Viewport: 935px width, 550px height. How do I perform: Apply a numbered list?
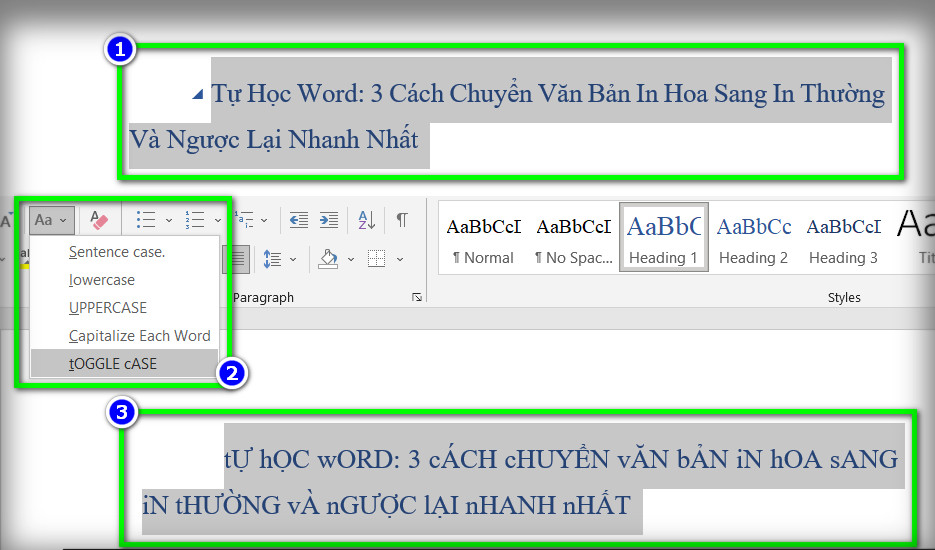click(x=195, y=220)
